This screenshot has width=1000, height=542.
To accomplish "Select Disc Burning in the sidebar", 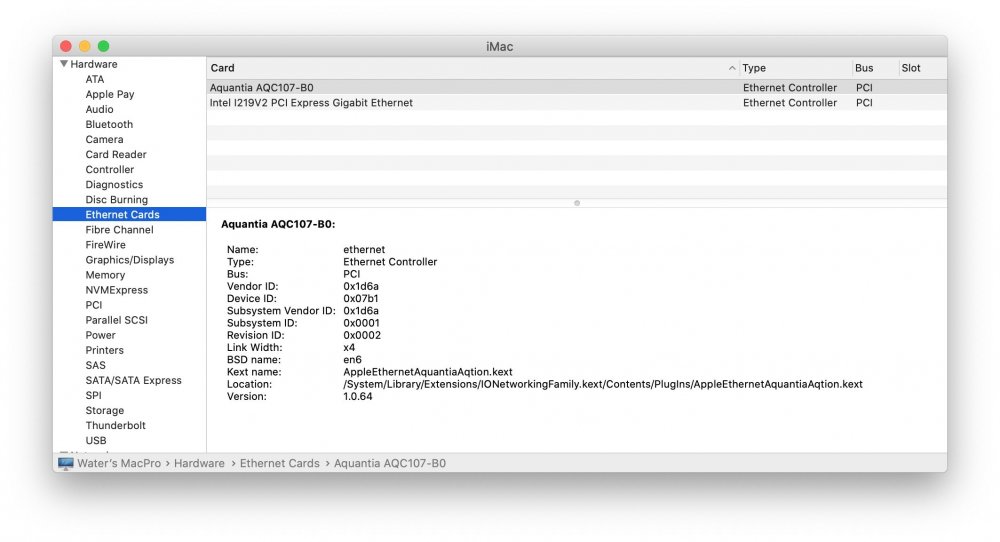I will [117, 200].
